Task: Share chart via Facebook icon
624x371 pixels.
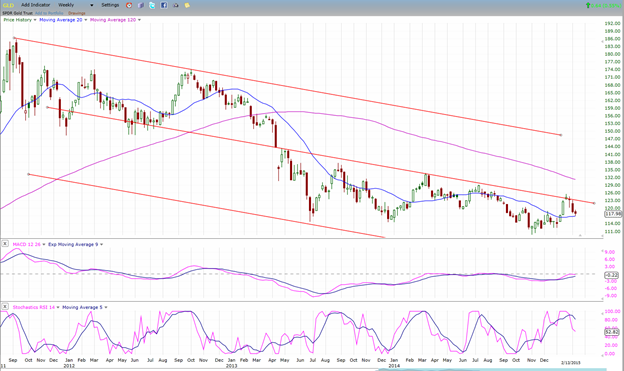Action: coord(164,5)
